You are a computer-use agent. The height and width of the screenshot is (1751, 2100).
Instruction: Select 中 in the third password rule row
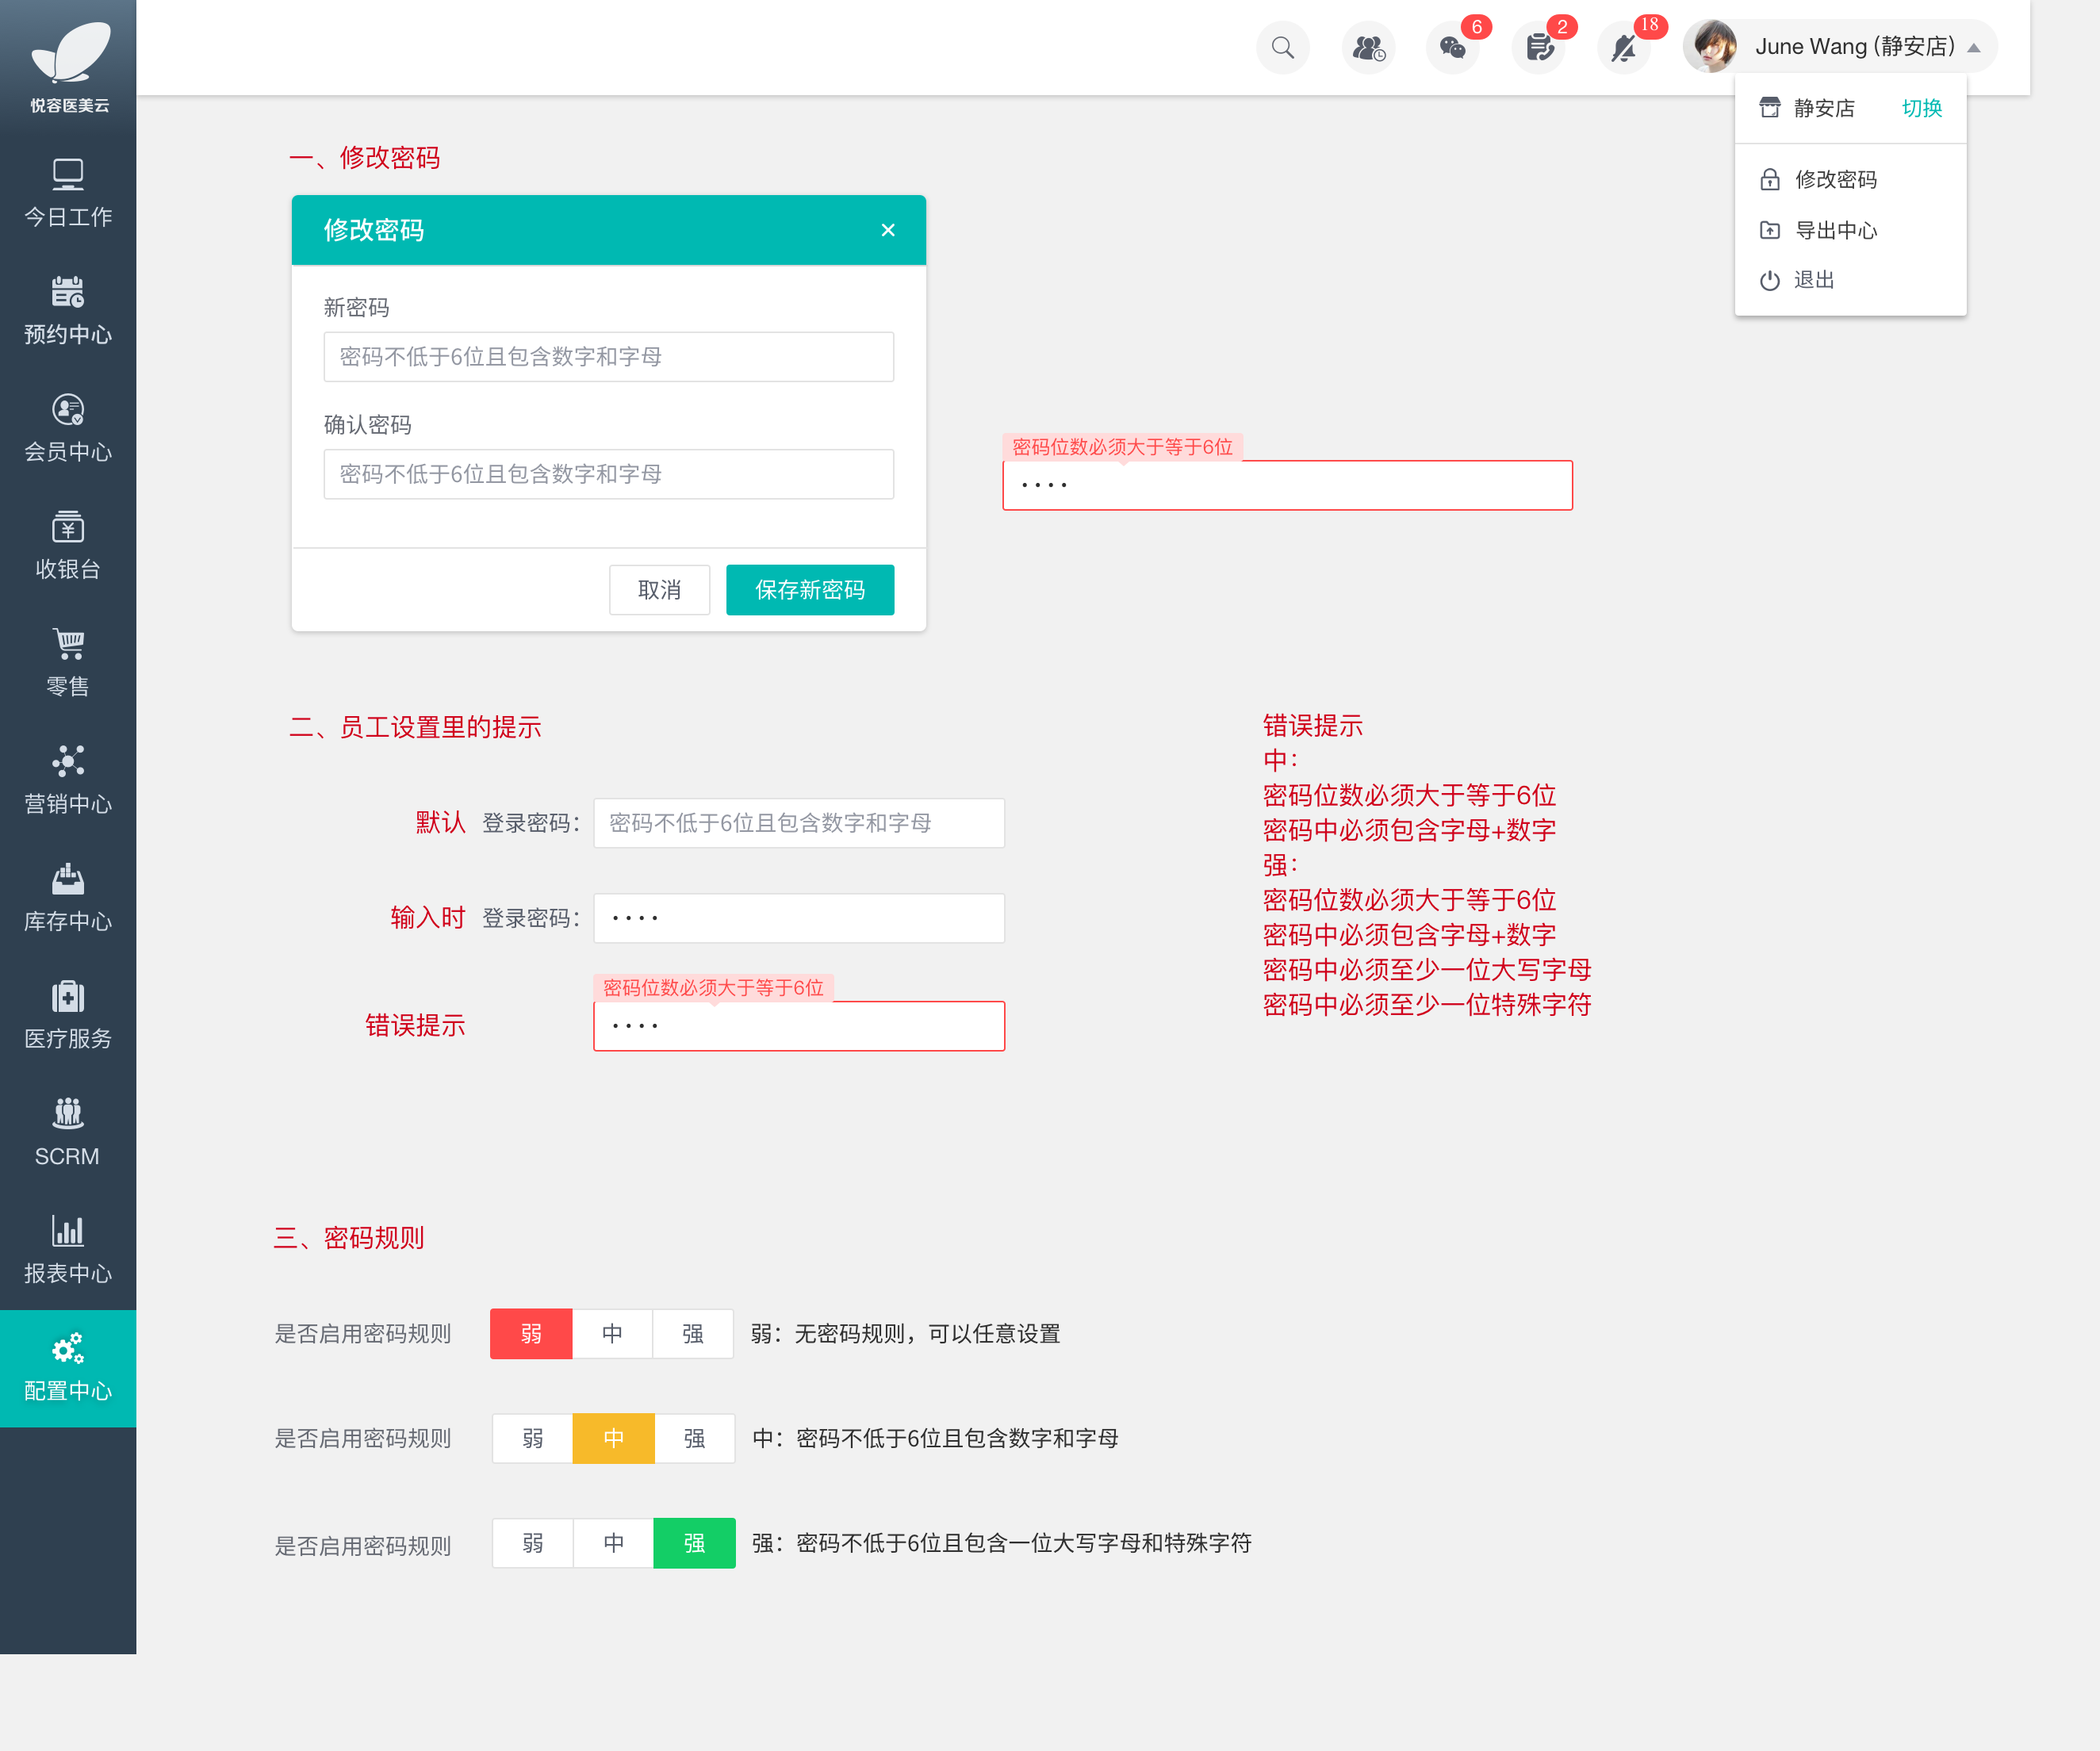point(614,1543)
